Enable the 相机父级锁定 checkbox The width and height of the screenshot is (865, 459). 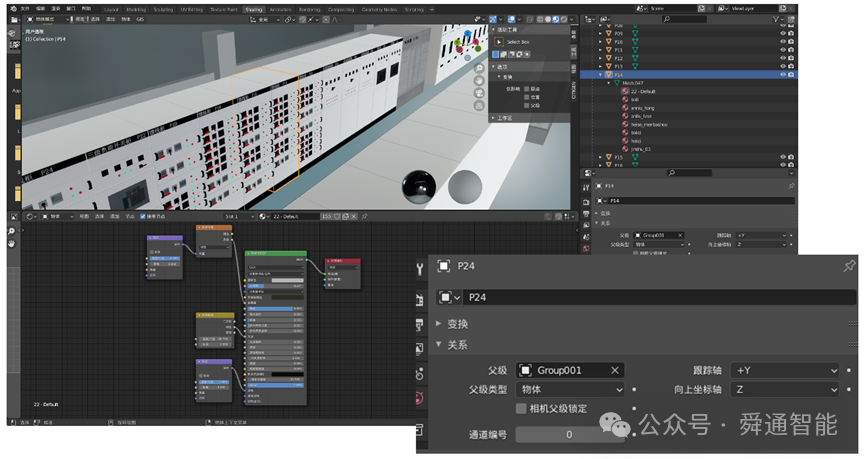tap(521, 409)
